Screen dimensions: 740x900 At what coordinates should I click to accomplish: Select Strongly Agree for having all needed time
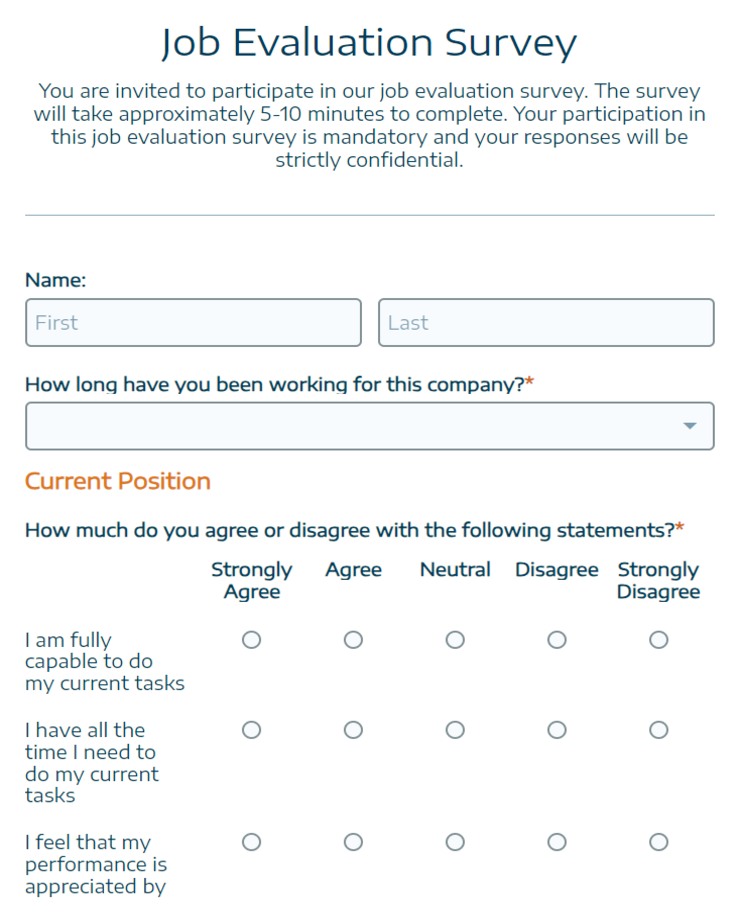pos(251,730)
